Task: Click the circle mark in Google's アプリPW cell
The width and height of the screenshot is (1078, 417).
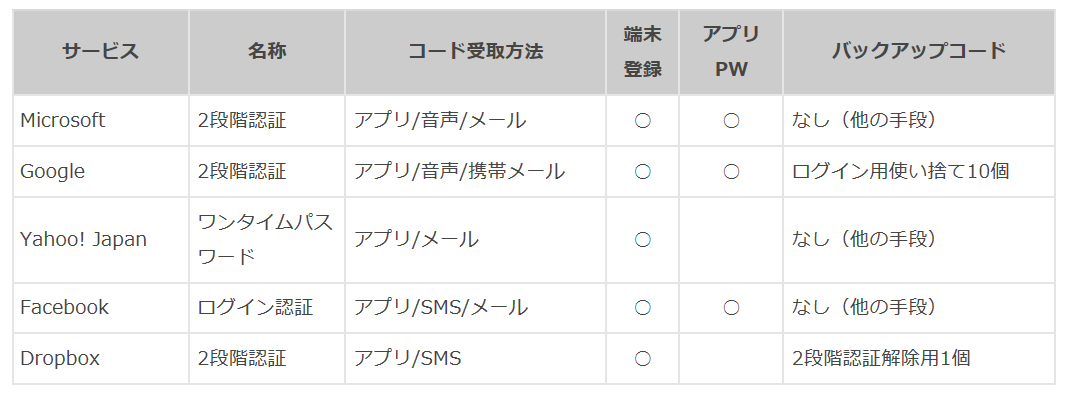Action: 731,172
